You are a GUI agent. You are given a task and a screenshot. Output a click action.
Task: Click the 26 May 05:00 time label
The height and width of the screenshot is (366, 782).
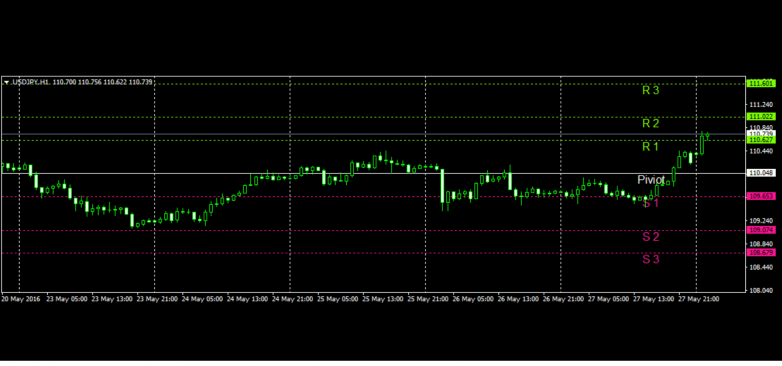click(473, 299)
